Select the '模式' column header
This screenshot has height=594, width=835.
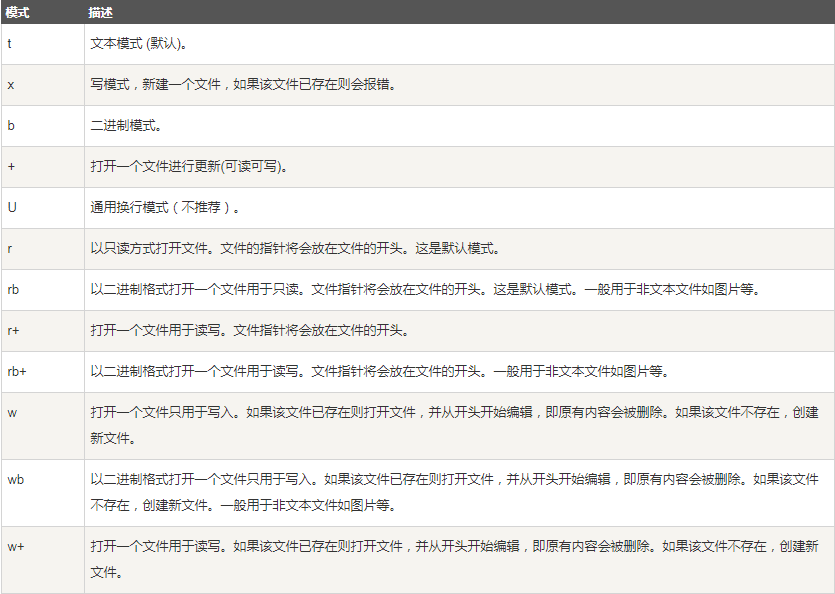coord(17,12)
